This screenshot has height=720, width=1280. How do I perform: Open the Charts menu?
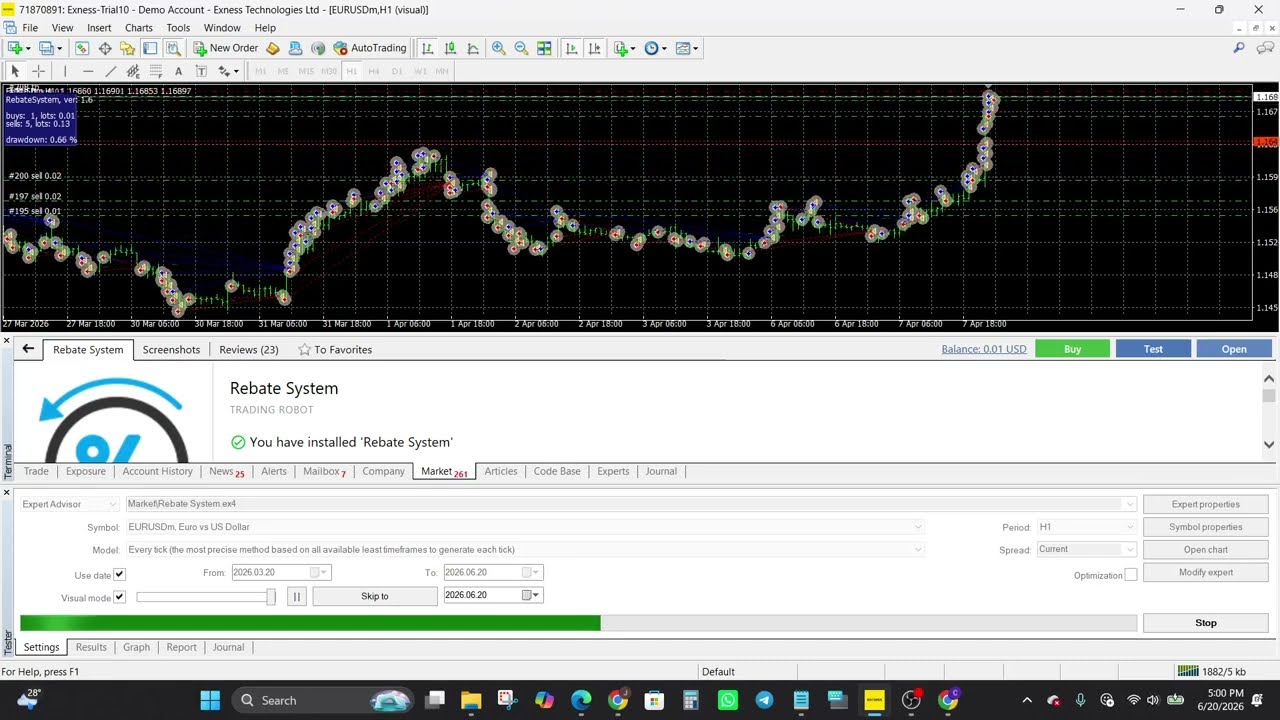pyautogui.click(x=139, y=28)
